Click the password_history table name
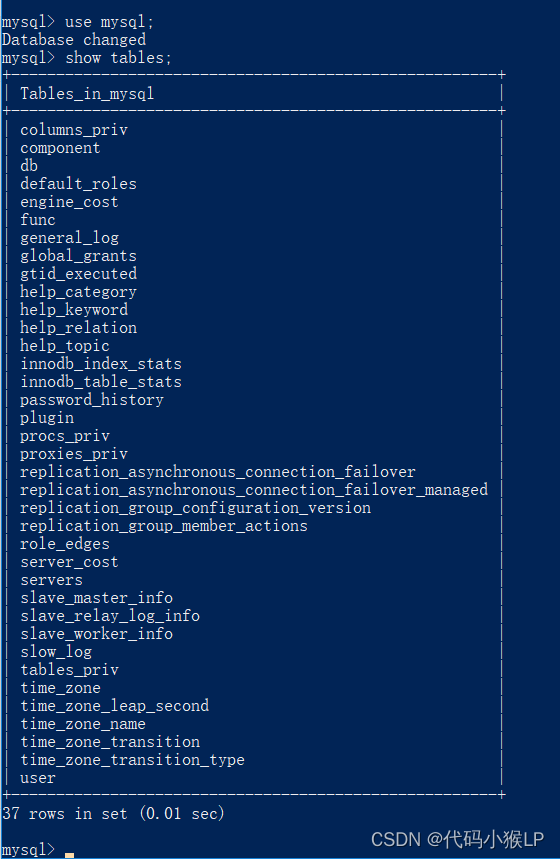This screenshot has height=859, width=560. (92, 400)
